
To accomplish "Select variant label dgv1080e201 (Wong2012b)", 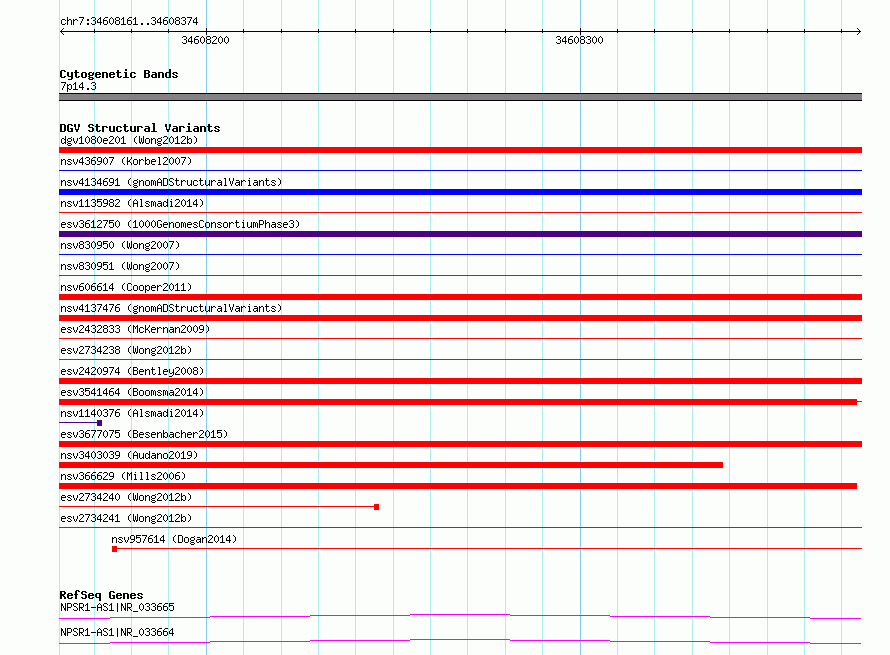I will [x=129, y=140].
